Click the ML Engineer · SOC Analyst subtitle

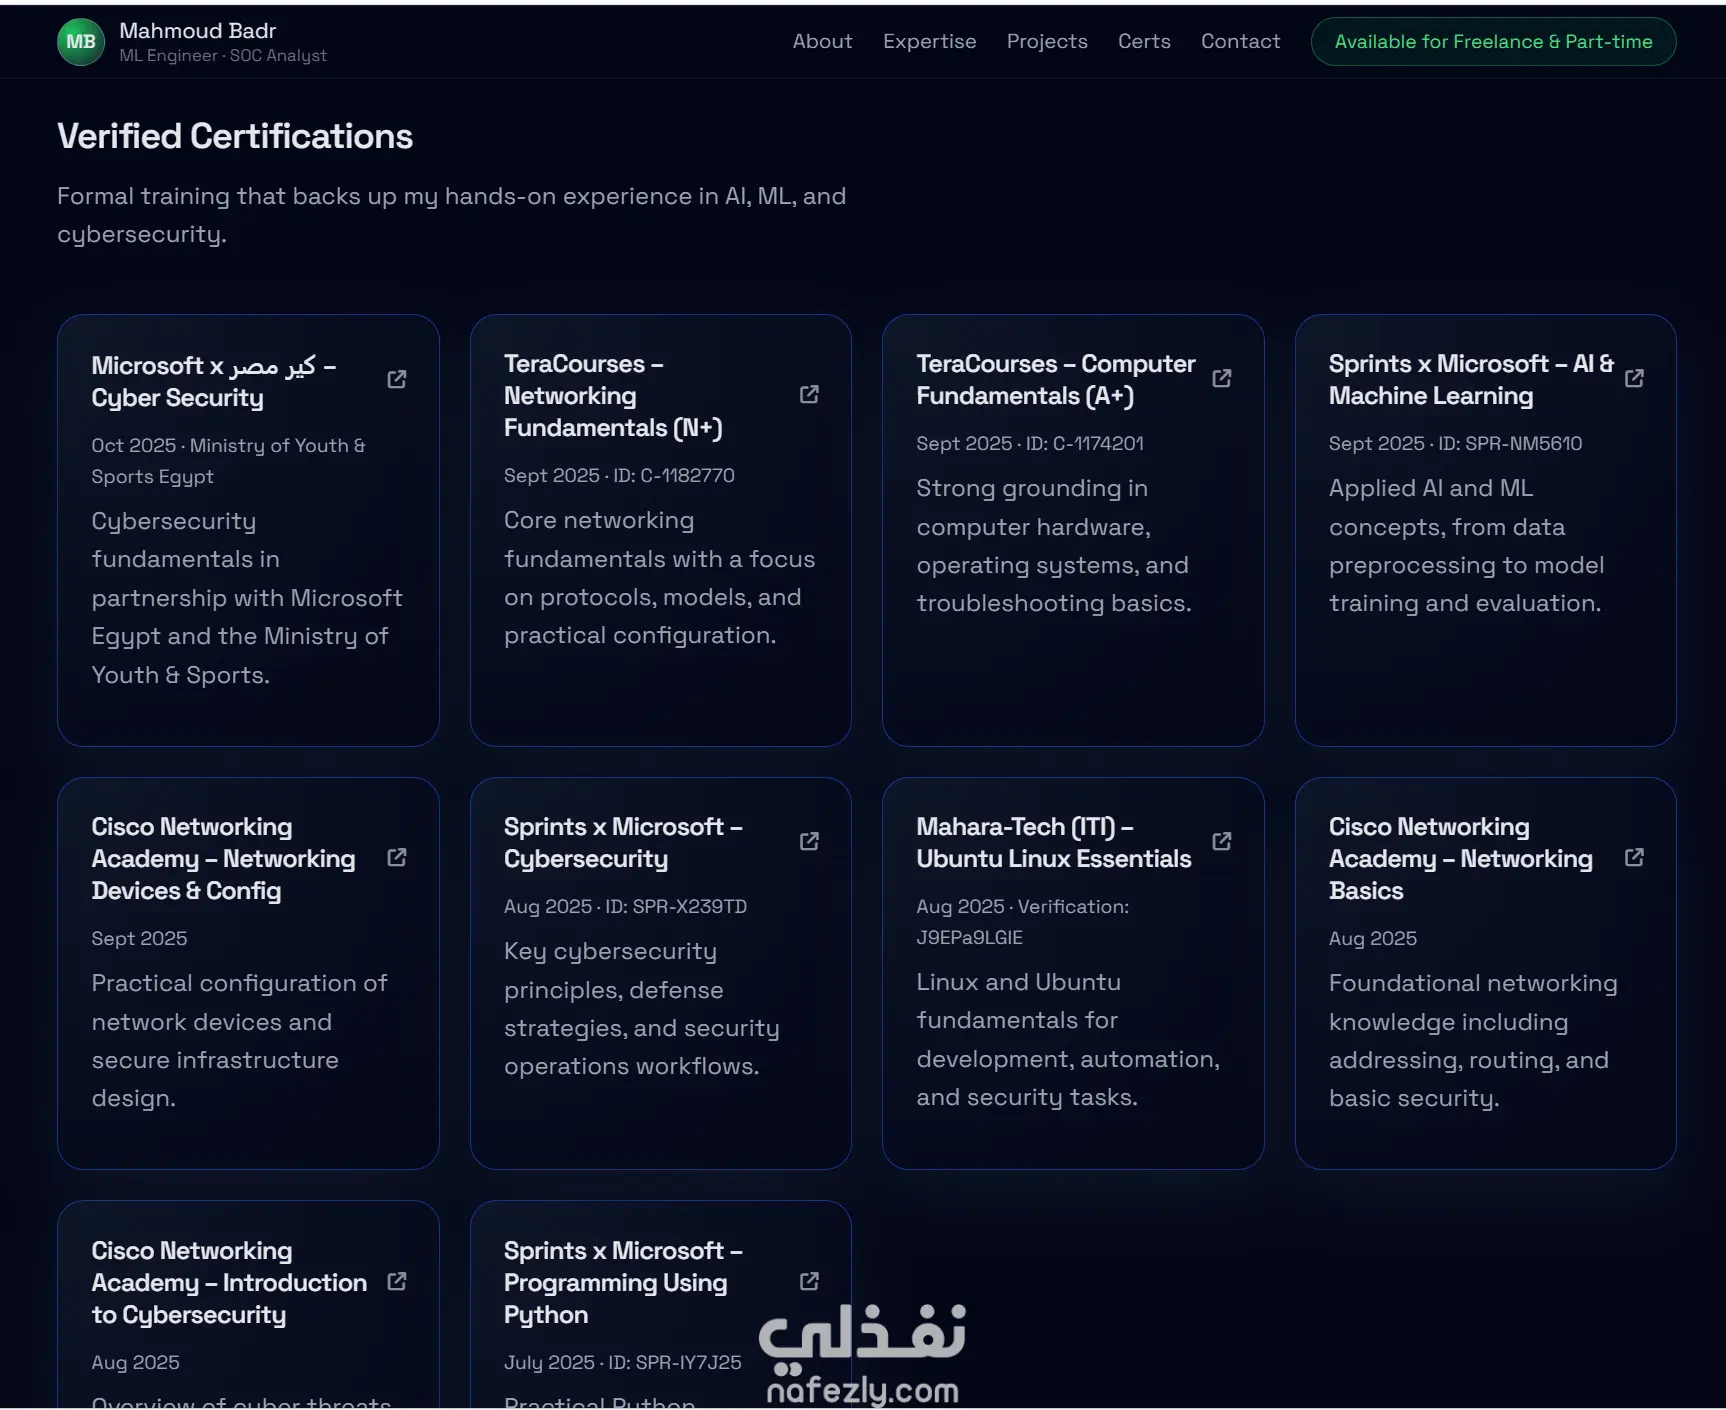(223, 56)
